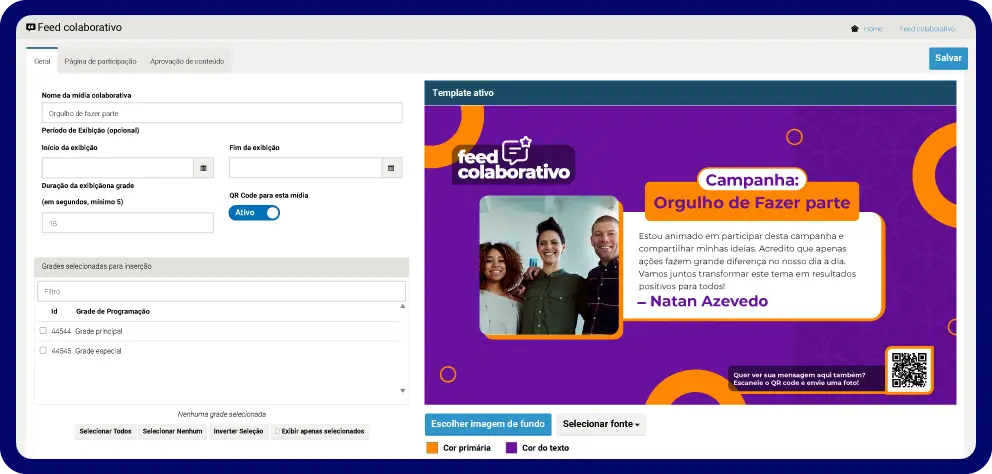Screen dimensions: 992x474
Task: Click the Grades selecionadas para inserção header
Action: pos(221,266)
